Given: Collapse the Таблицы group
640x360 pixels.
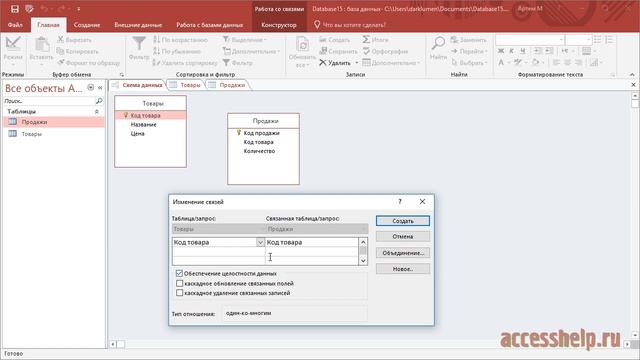Looking at the screenshot, I should (x=97, y=111).
